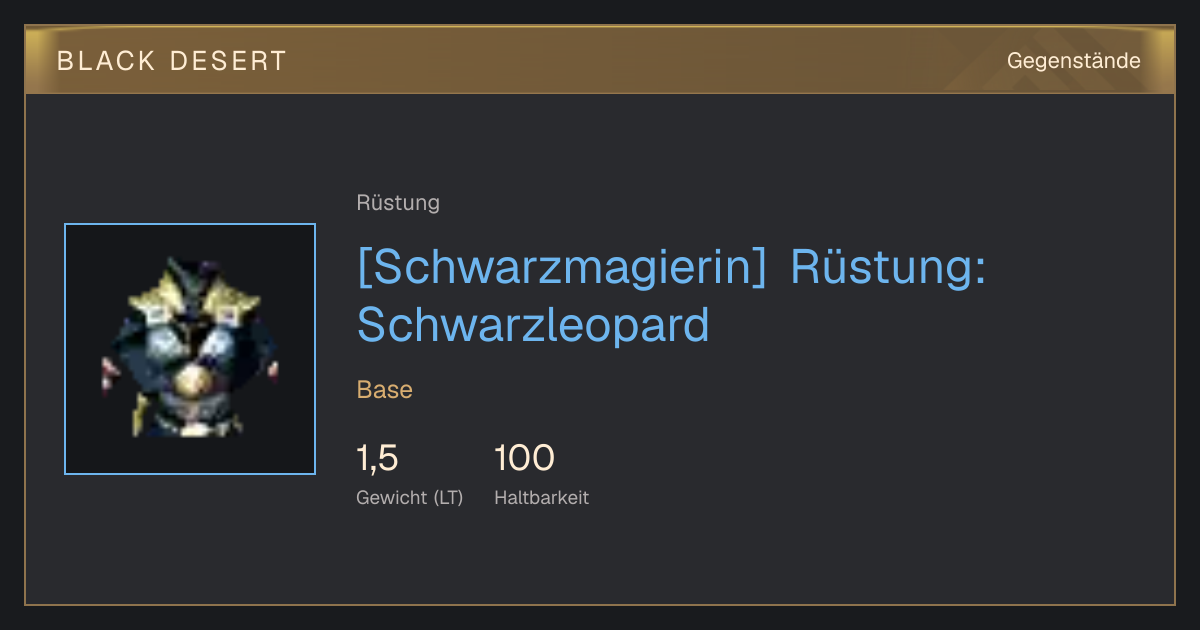Click the Haltbarkeit label

pos(541,497)
